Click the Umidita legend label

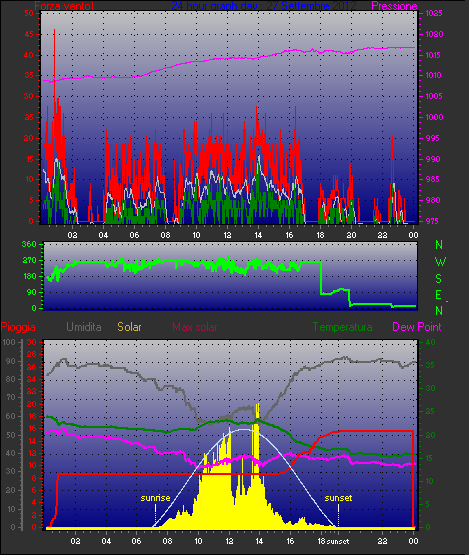[x=84, y=327]
